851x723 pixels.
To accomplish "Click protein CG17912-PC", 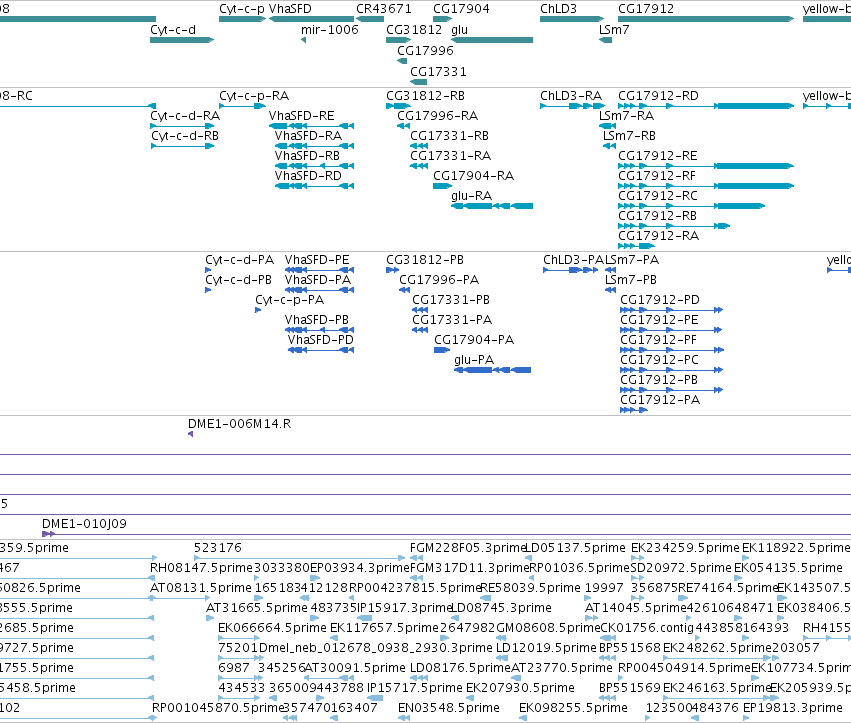I will pos(671,370).
